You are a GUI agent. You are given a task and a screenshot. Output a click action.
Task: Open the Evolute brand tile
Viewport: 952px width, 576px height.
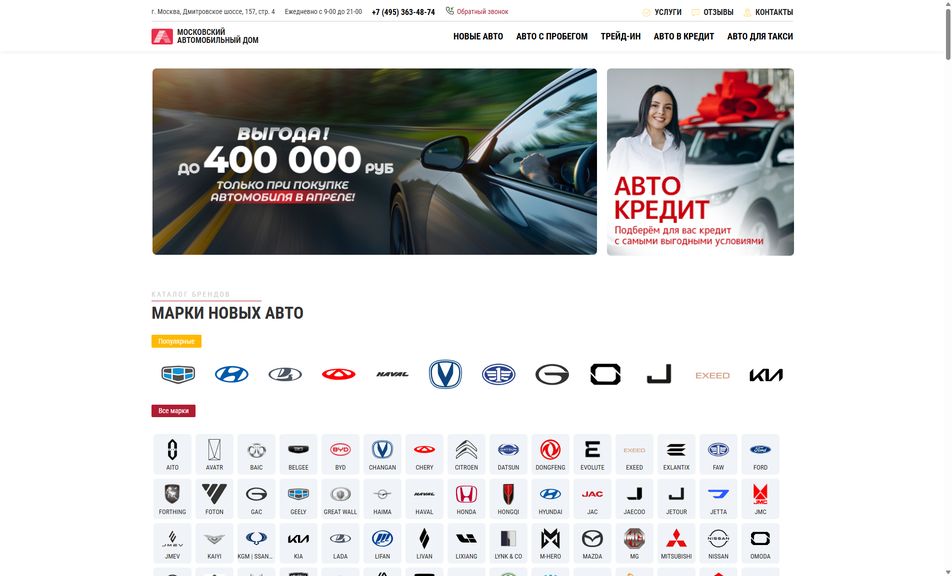[592, 454]
